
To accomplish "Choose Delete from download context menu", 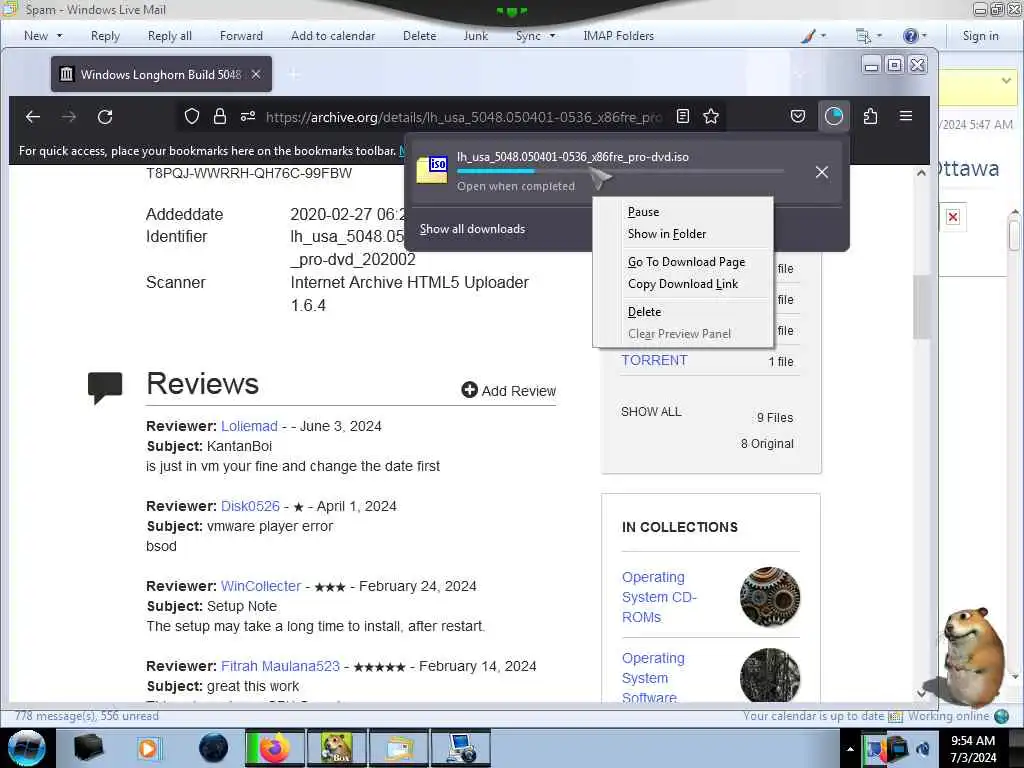I will pyautogui.click(x=644, y=312).
